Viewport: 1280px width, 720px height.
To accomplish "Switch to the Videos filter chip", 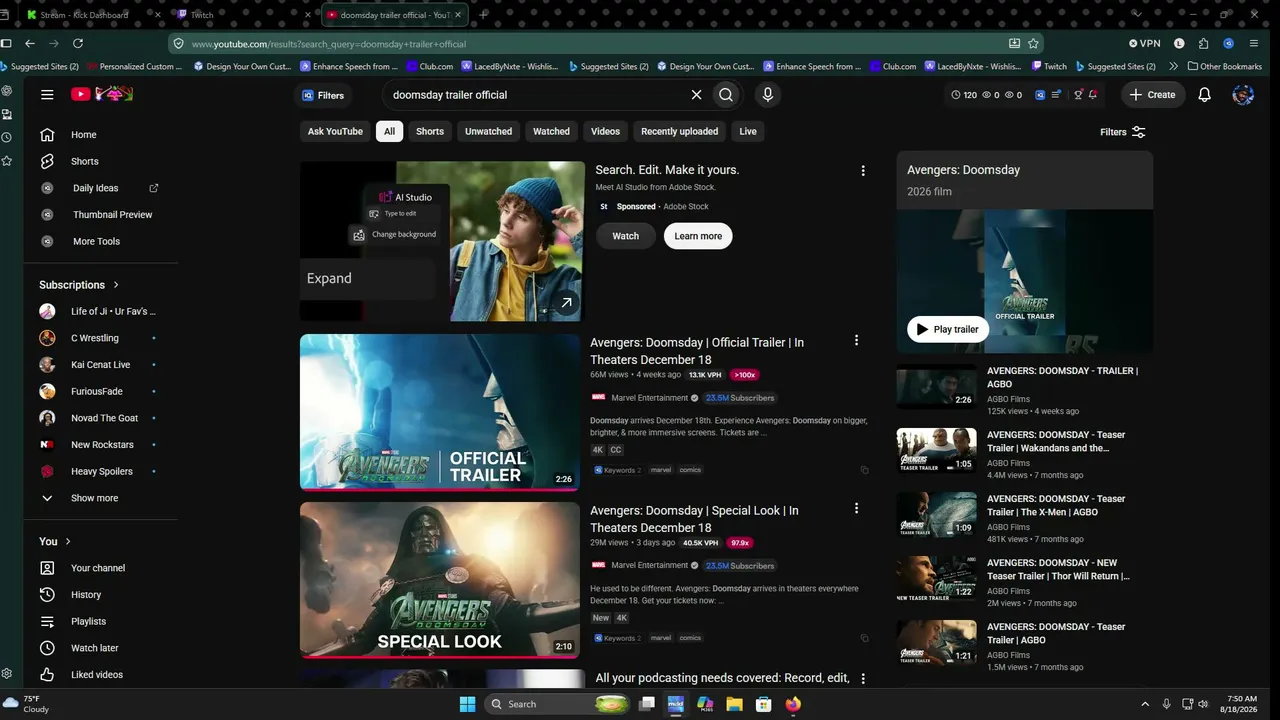I will point(605,131).
